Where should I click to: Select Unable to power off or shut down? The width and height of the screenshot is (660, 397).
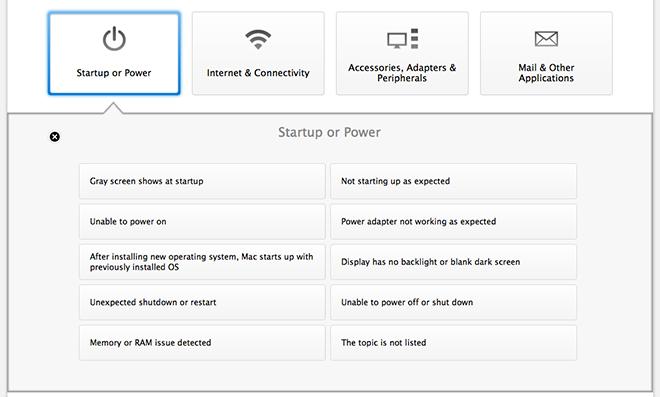(453, 302)
